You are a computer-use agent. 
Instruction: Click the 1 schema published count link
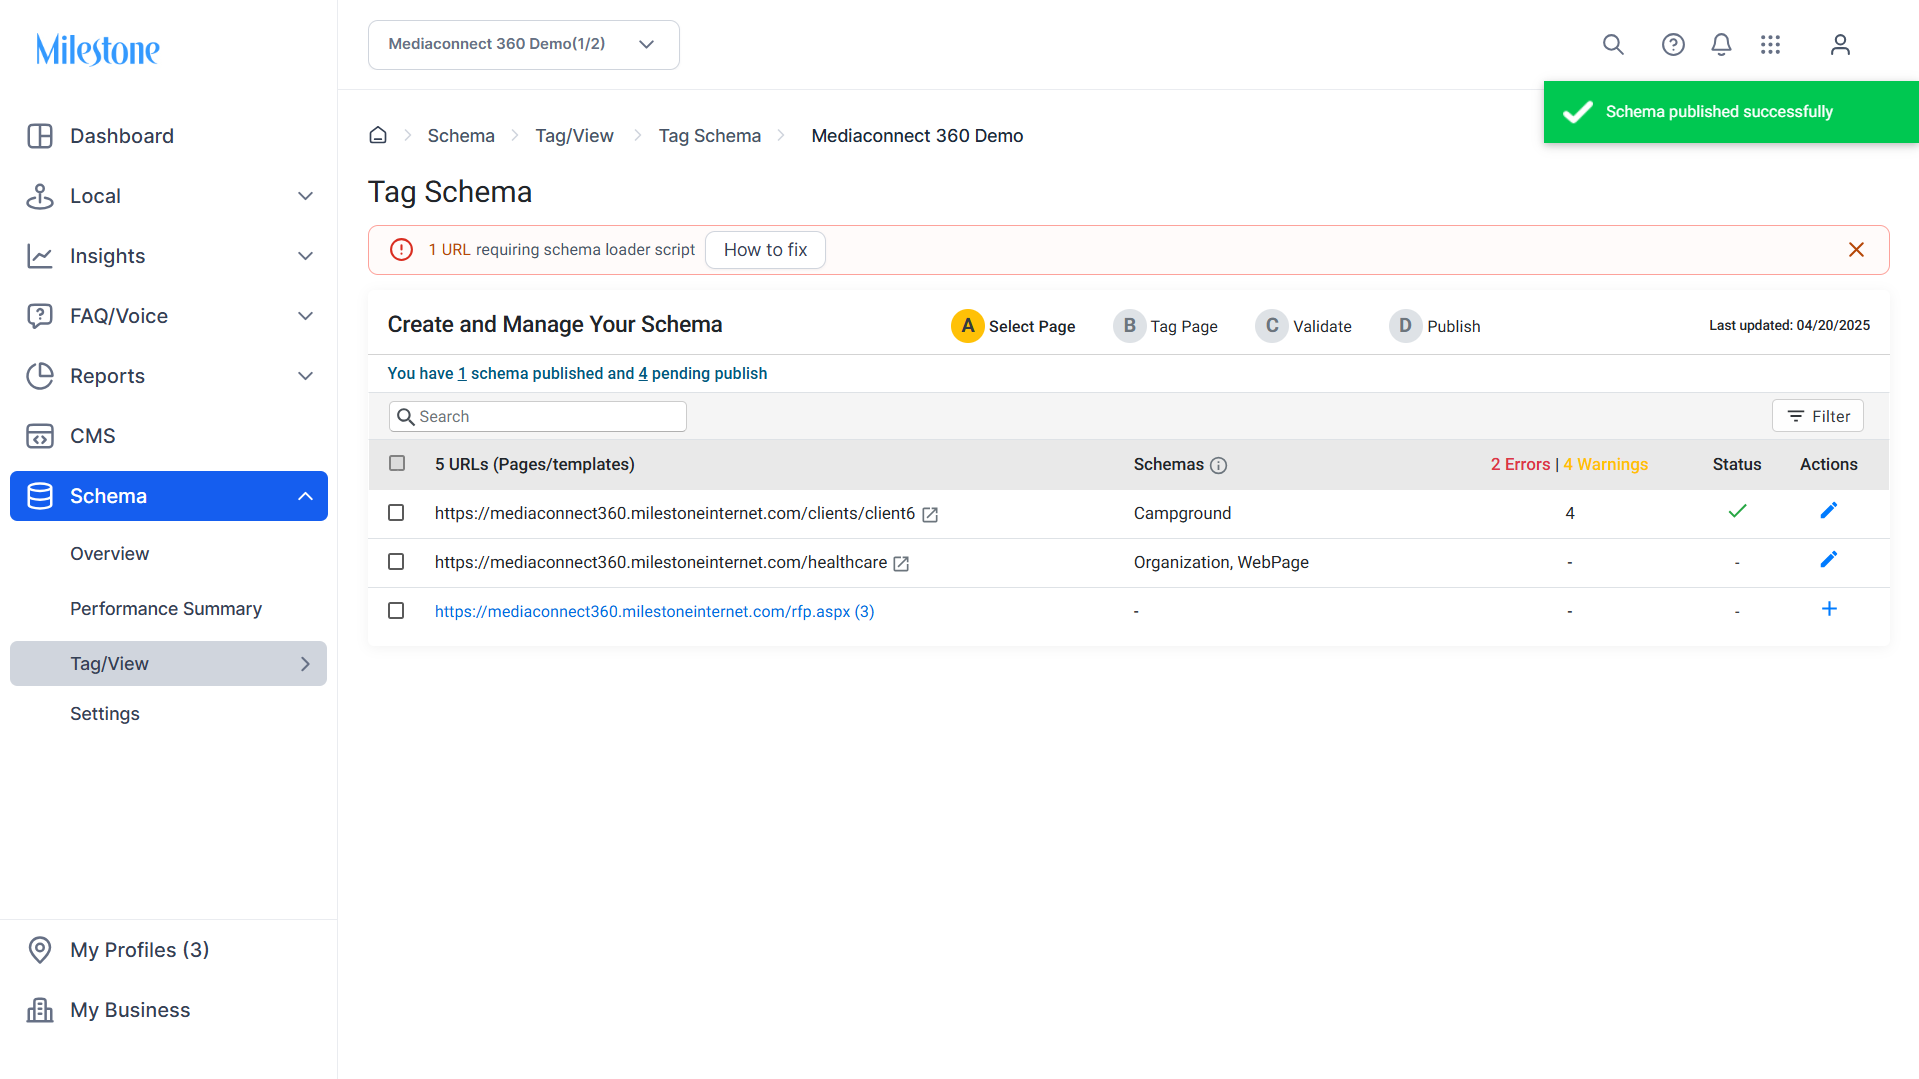click(x=462, y=374)
